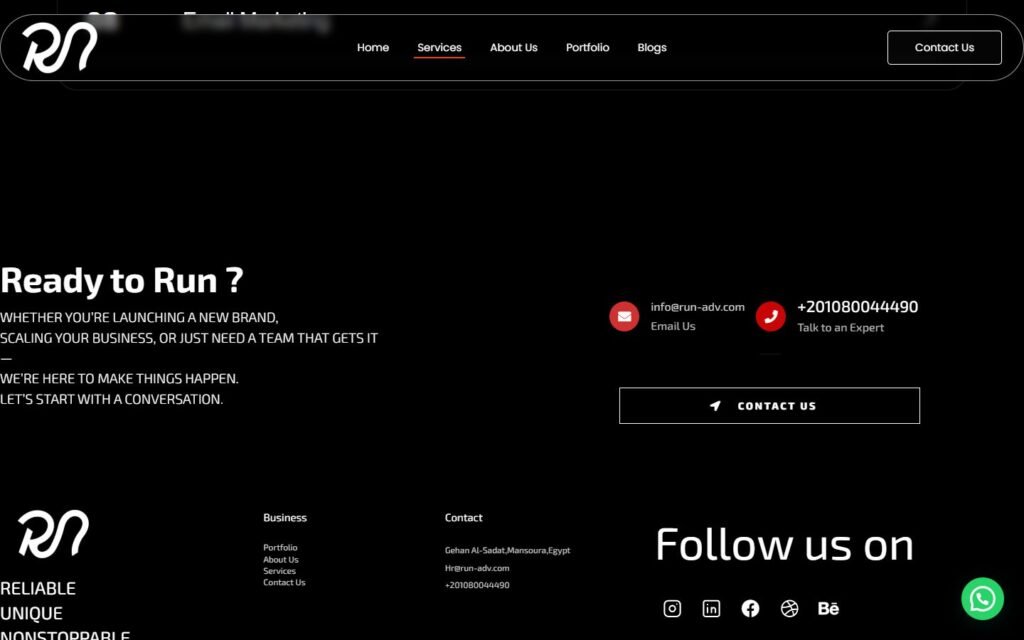Image resolution: width=1024 pixels, height=640 pixels.
Task: Click the Email Us label
Action: [673, 326]
